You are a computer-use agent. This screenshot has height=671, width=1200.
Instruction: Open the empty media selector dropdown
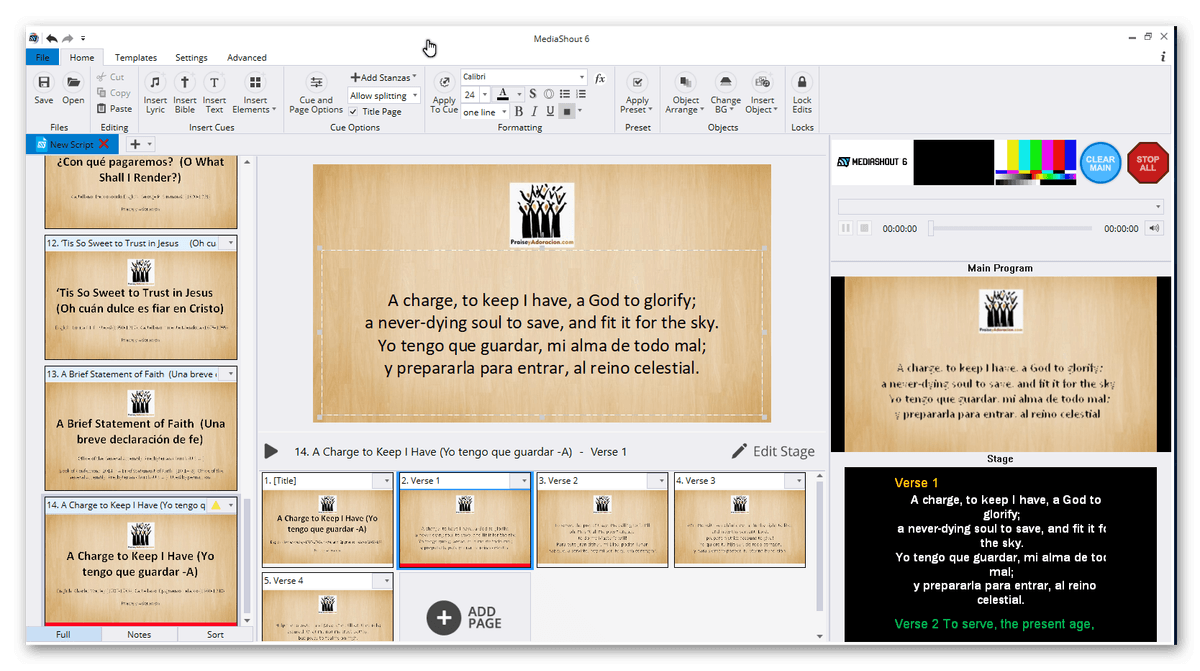1000,206
